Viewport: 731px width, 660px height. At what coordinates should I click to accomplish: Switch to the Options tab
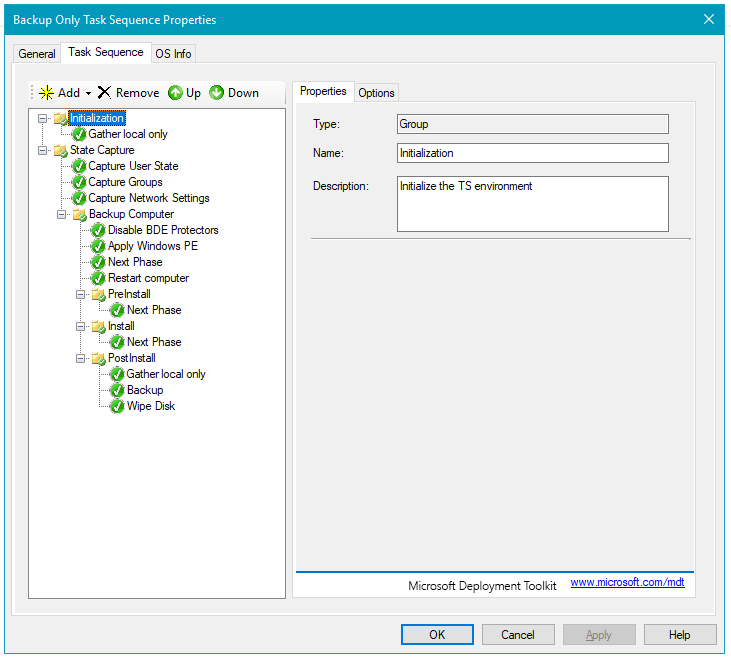[377, 93]
